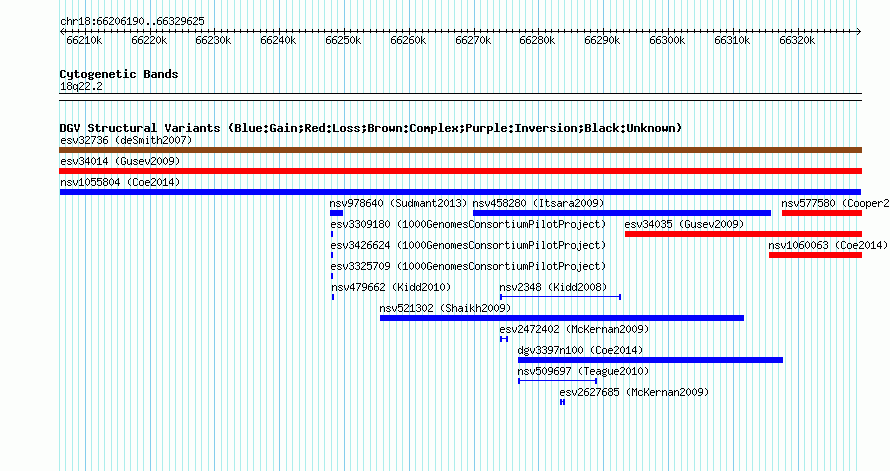Click the small nsv978640 blue bar
This screenshot has width=890, height=471.
click(337, 213)
